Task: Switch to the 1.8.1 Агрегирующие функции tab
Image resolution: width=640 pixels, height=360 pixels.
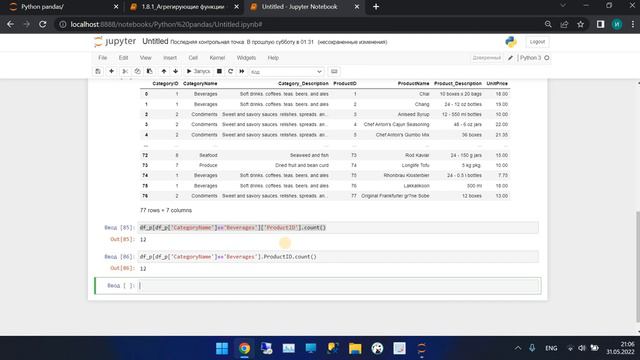Action: [183, 7]
